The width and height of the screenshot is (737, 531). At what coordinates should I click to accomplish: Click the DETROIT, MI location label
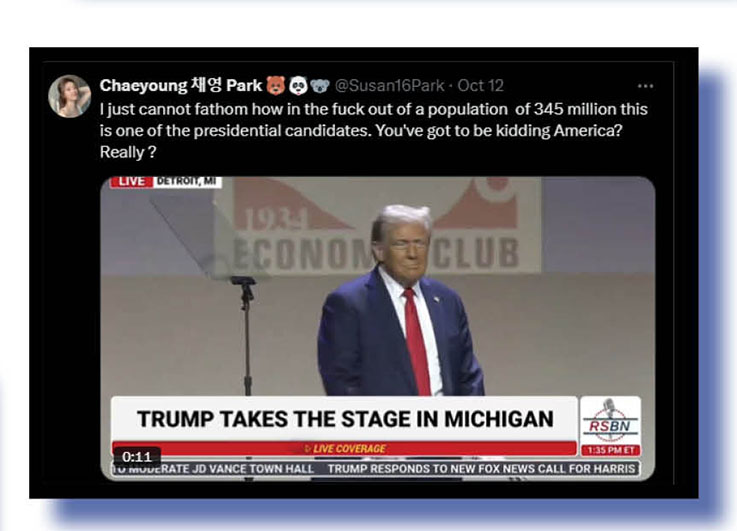click(x=187, y=181)
